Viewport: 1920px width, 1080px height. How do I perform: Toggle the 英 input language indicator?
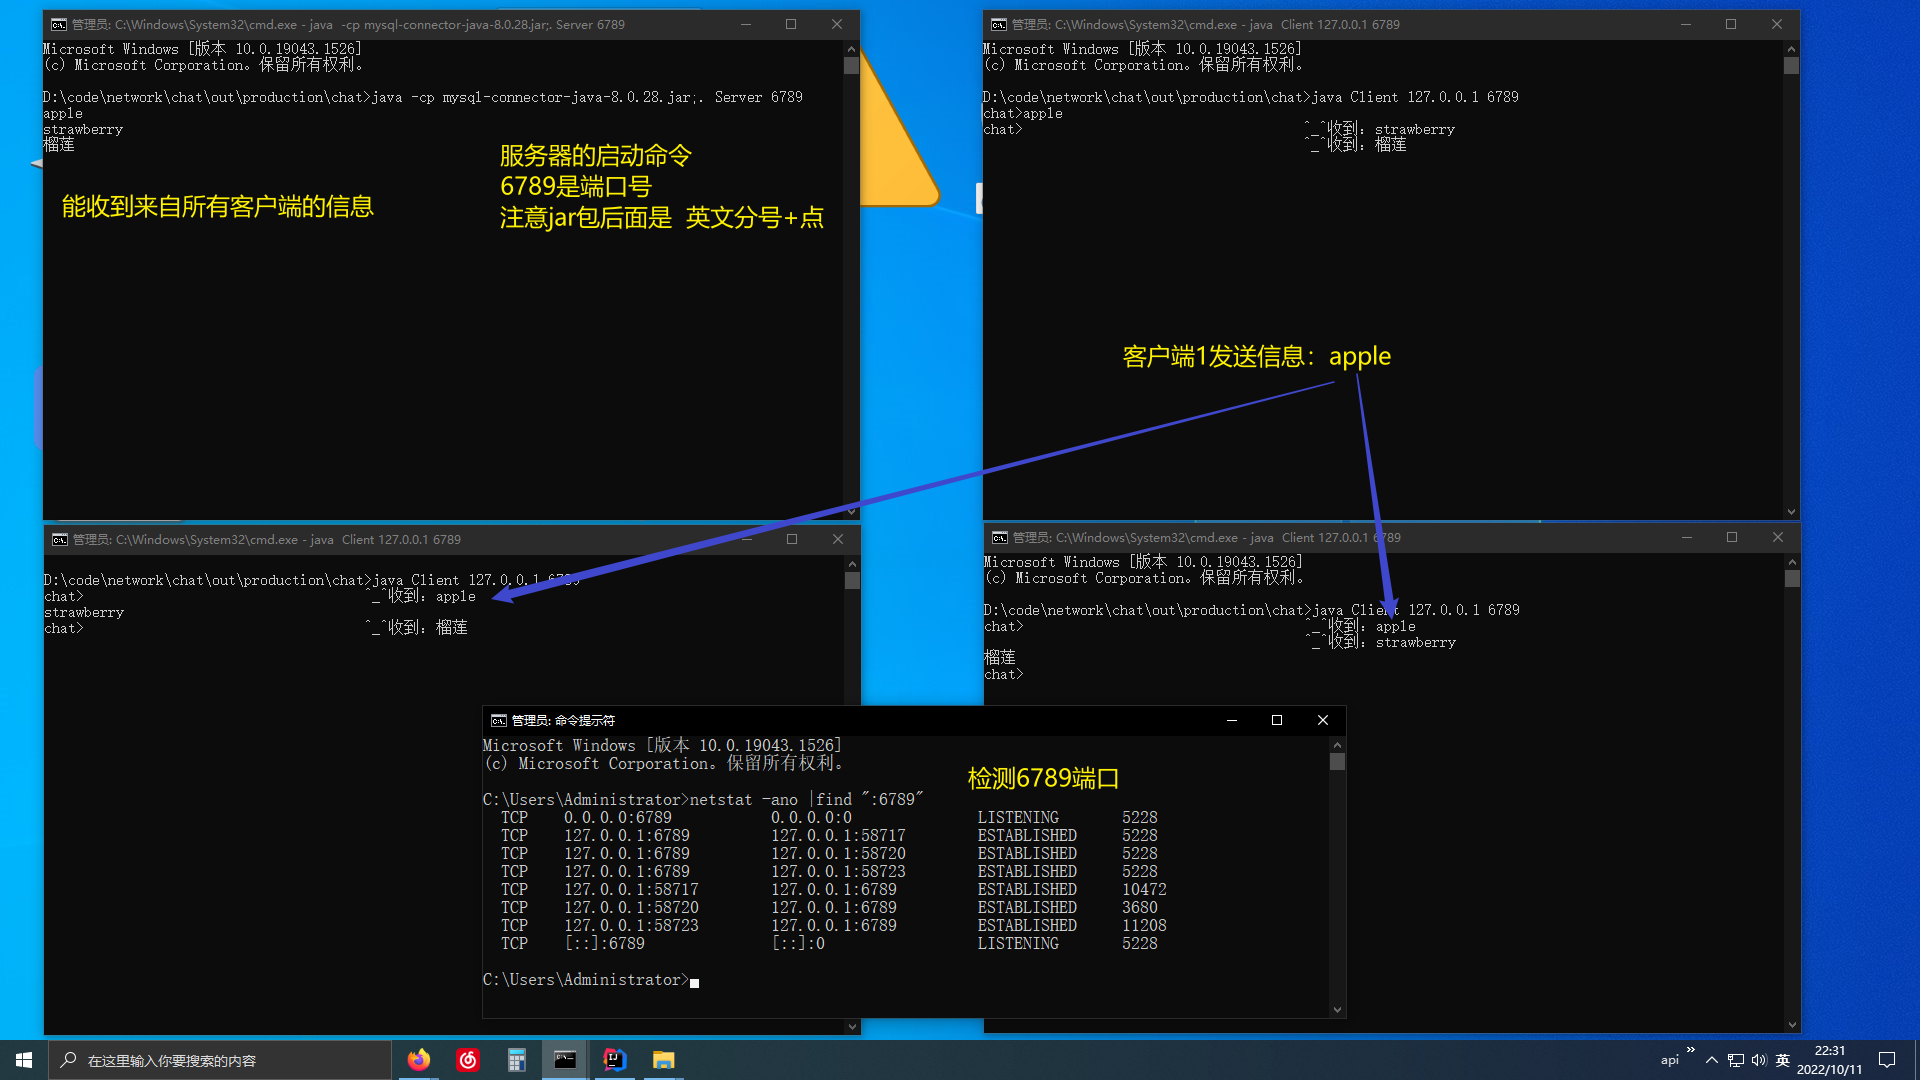pos(1782,1060)
